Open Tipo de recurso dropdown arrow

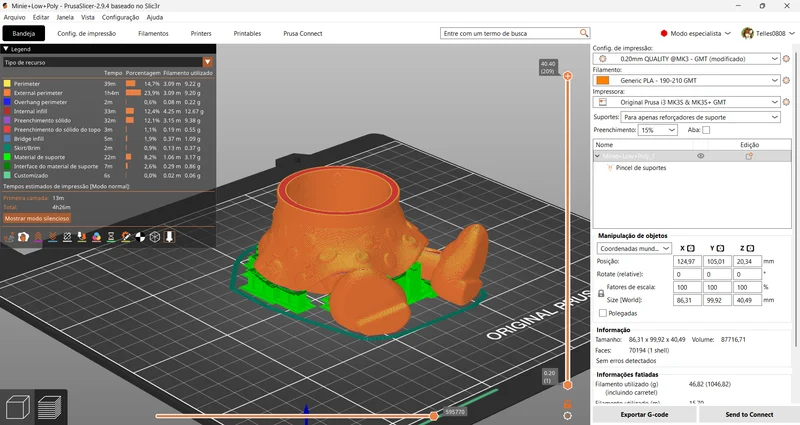tap(208, 62)
